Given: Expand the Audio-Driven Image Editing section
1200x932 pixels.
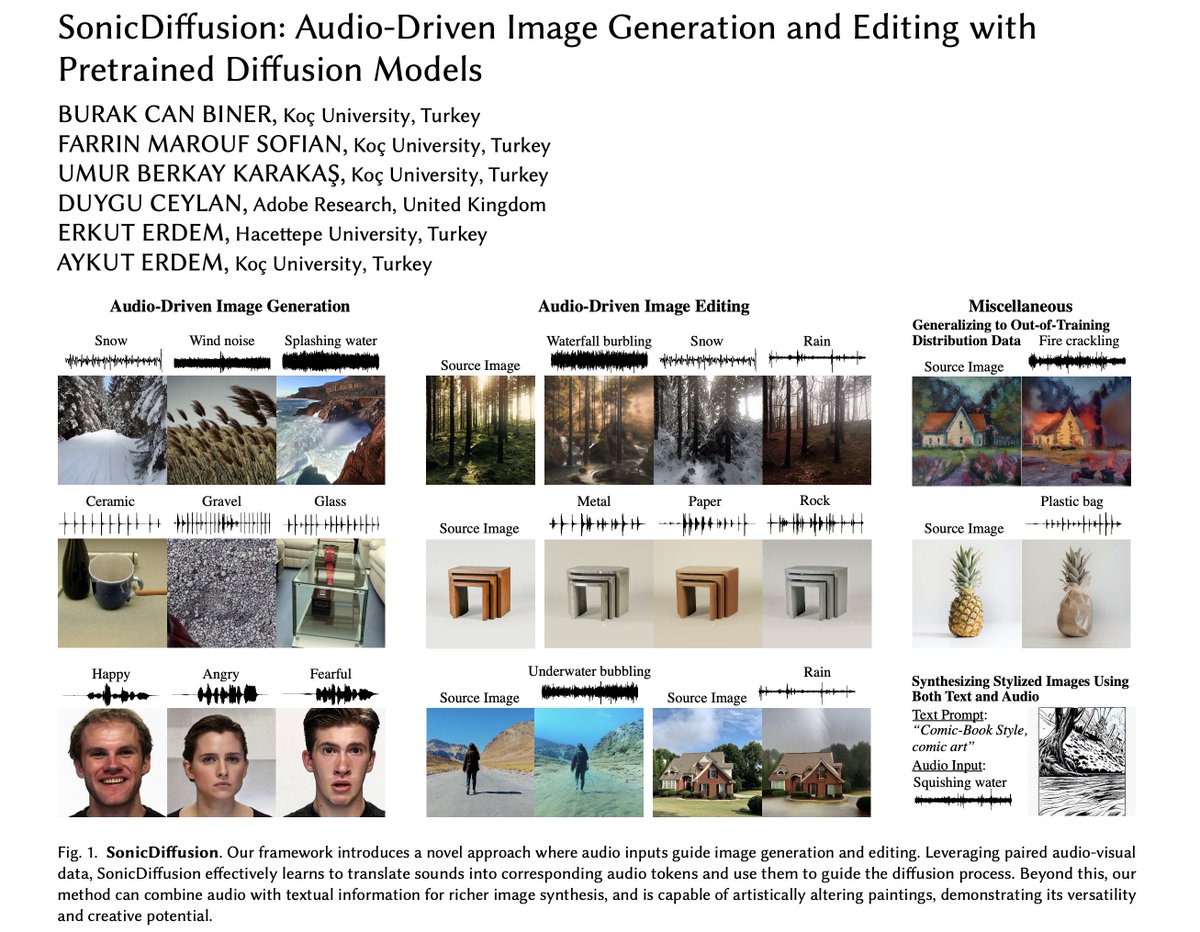Looking at the screenshot, I should 644,306.
